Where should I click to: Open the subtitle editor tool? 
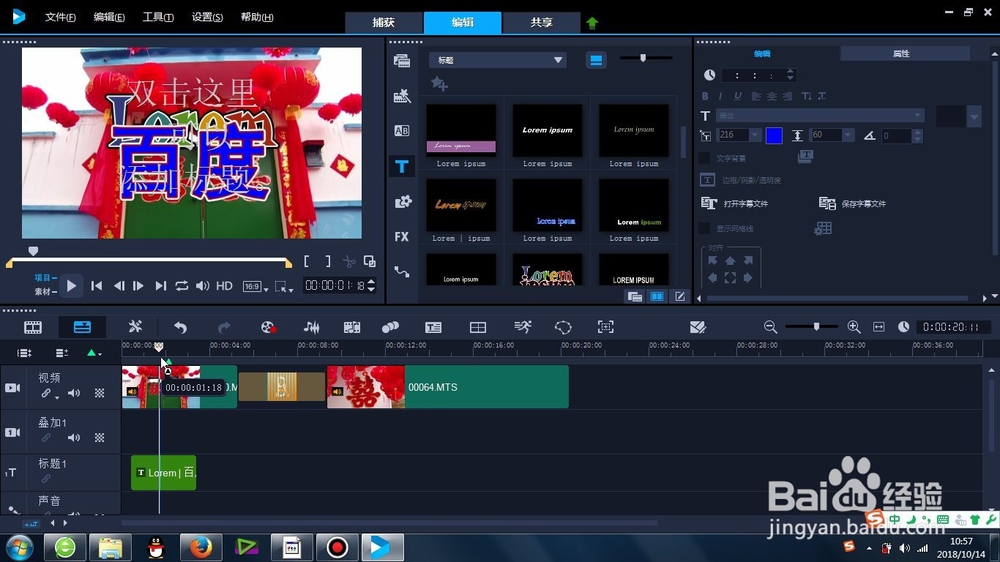(433, 327)
